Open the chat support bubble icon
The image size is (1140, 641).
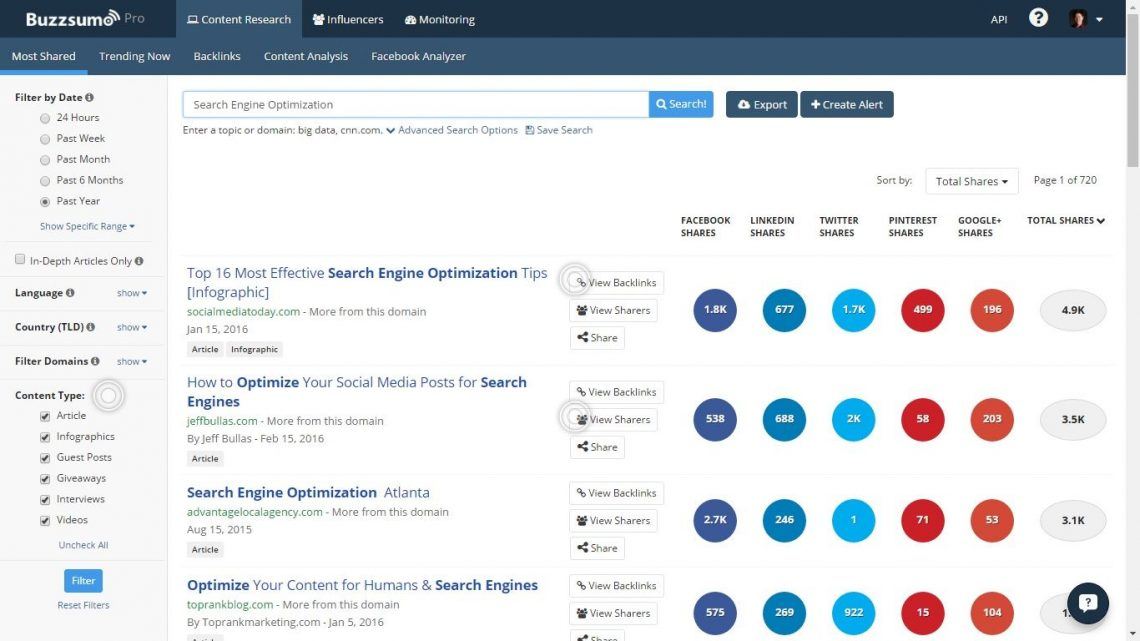1087,603
